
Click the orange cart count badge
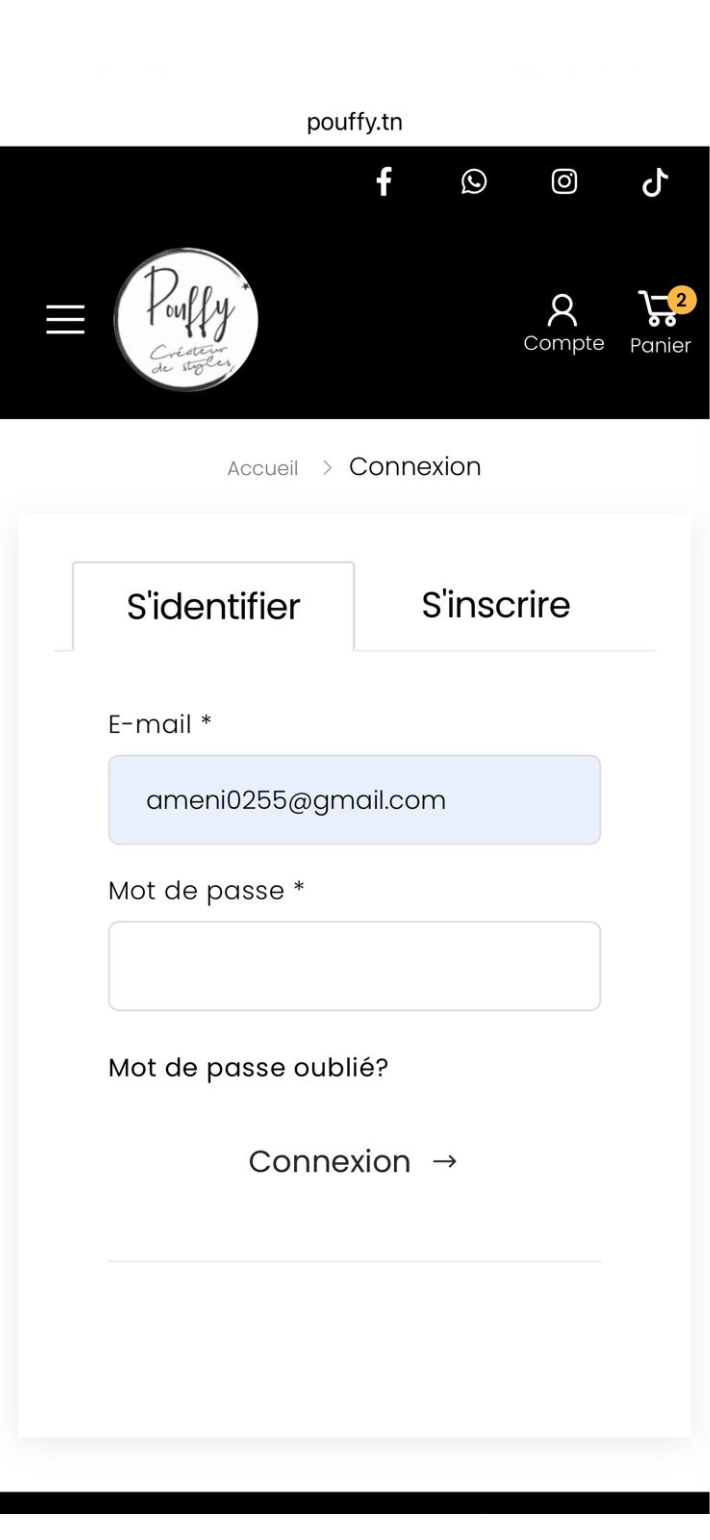tap(682, 299)
